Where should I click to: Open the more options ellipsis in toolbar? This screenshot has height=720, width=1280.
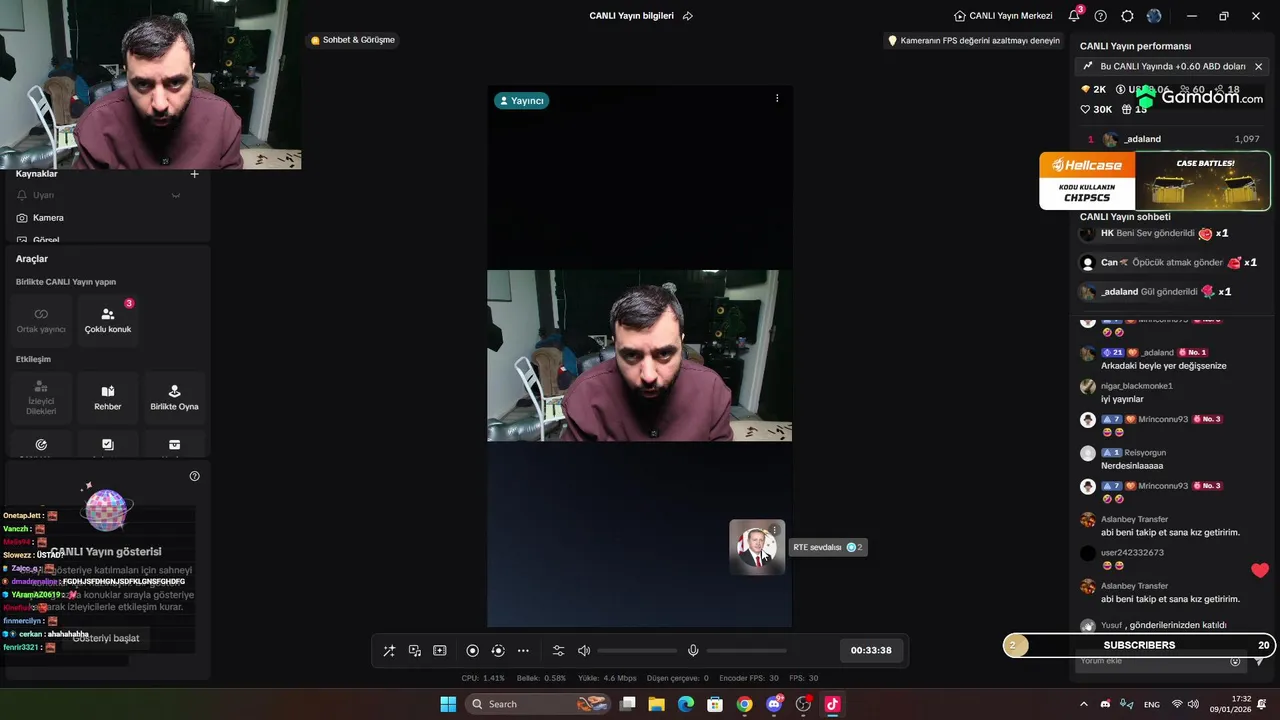point(522,650)
